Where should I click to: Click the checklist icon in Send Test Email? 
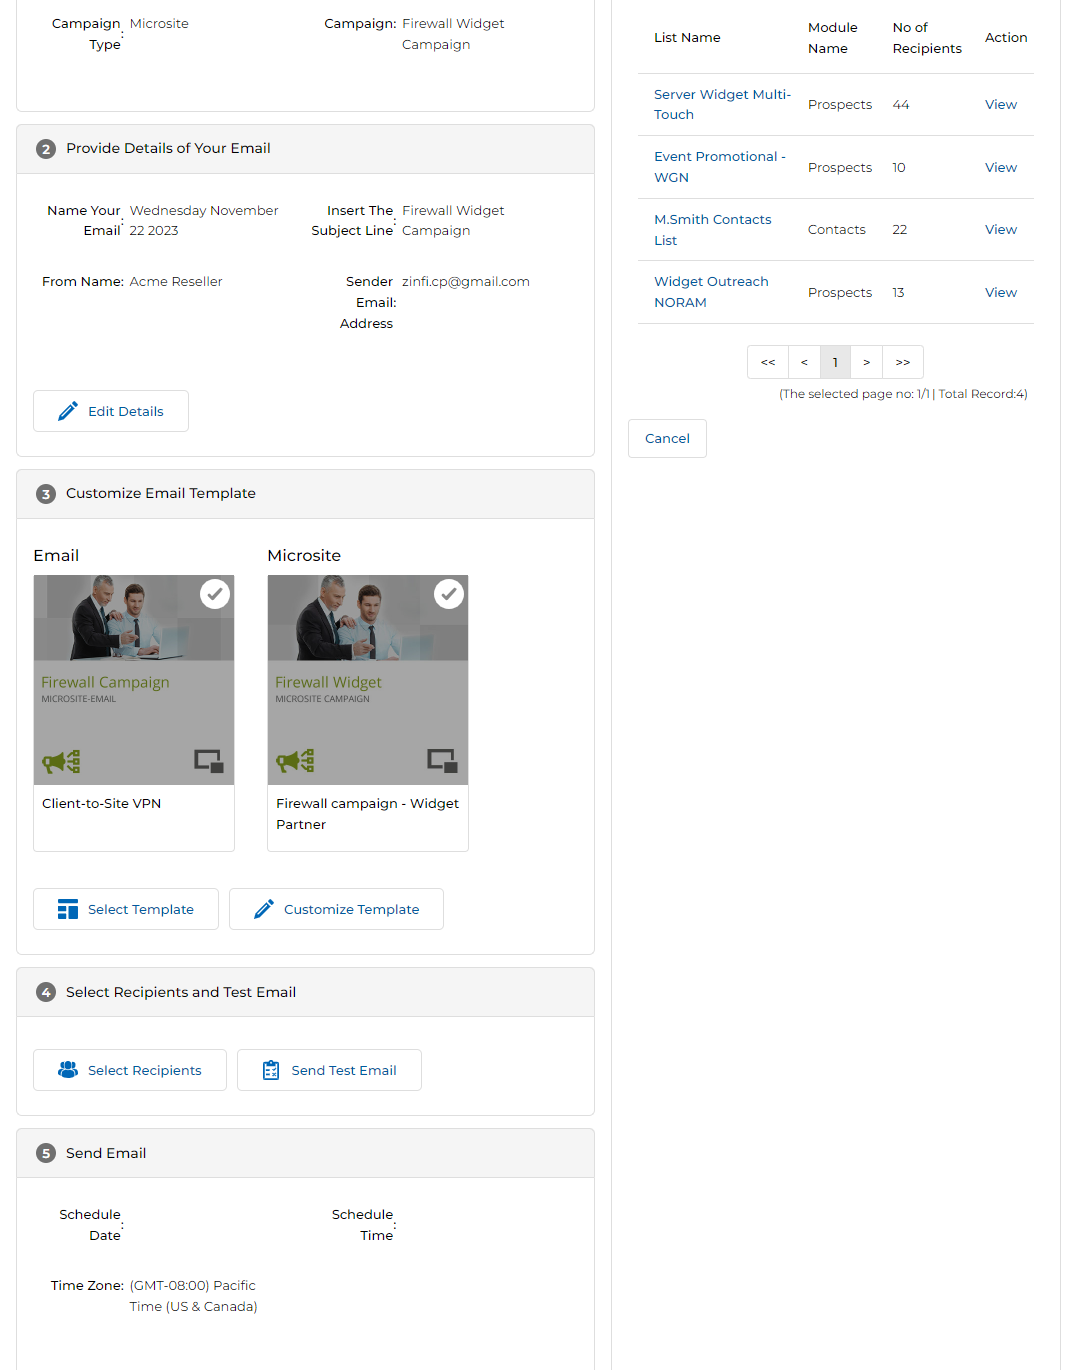(x=271, y=1070)
